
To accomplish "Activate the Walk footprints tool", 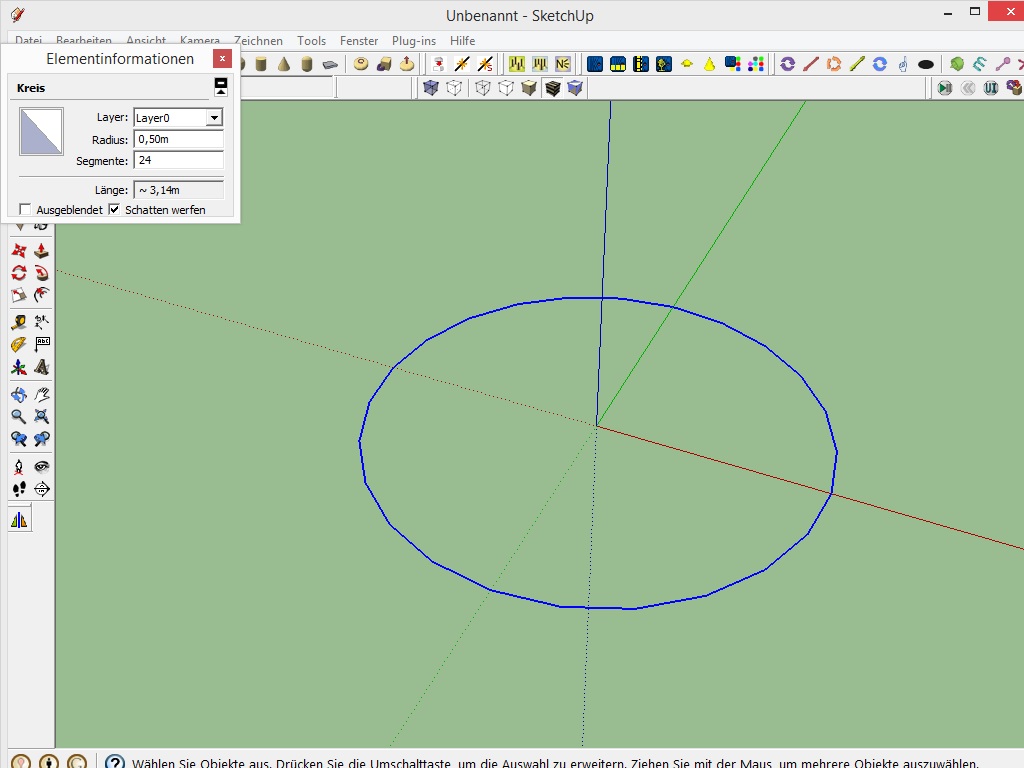I will (19, 489).
